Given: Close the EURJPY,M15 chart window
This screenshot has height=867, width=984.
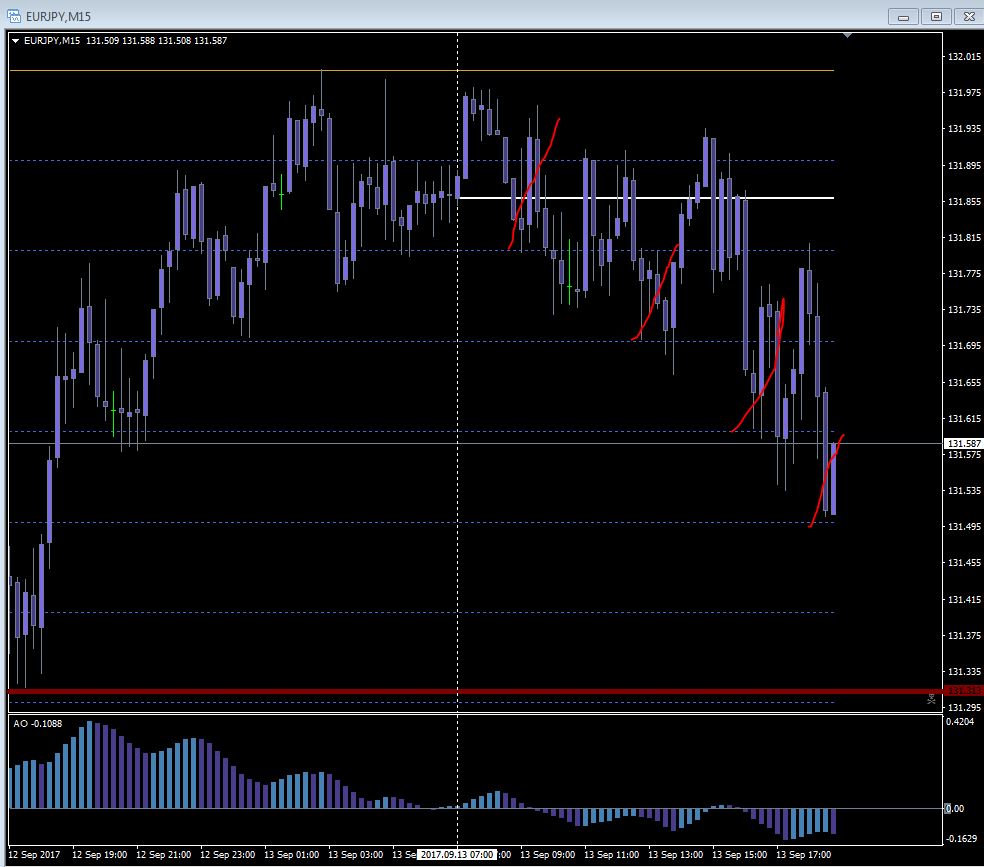Looking at the screenshot, I should click(968, 15).
